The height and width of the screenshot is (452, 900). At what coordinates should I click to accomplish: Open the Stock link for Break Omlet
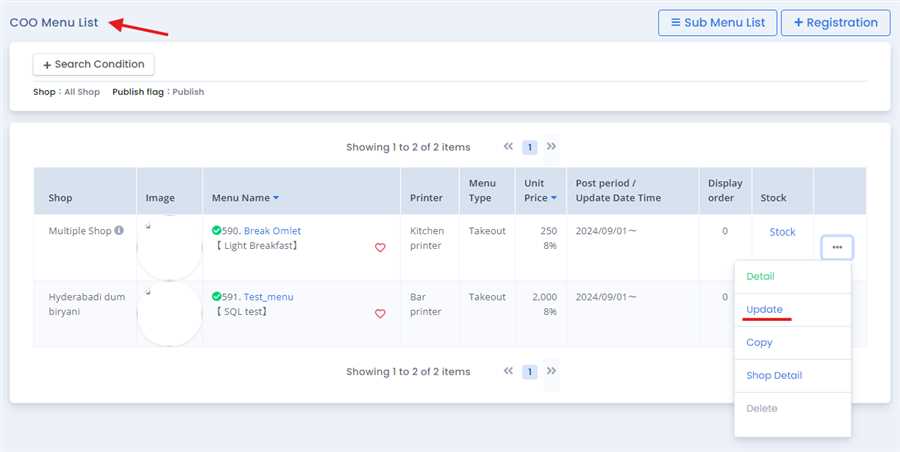(x=782, y=232)
